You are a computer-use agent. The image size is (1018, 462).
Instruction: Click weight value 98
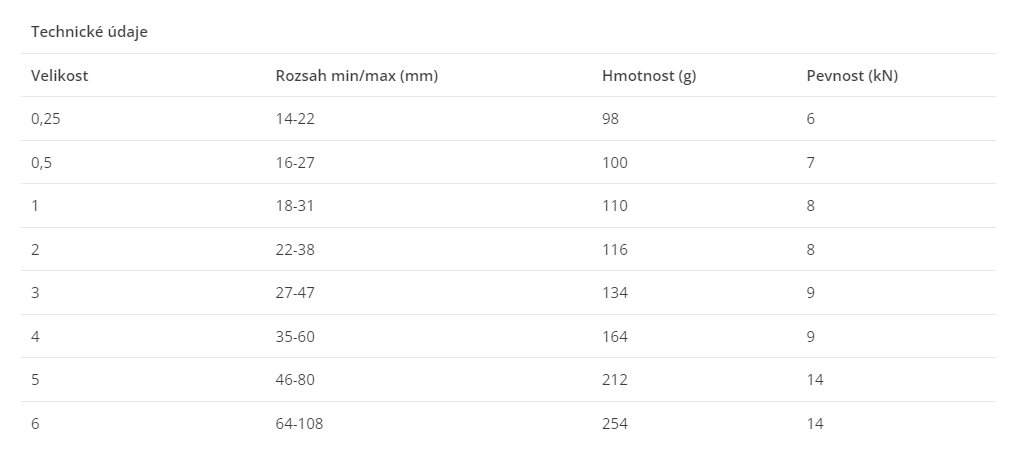tap(611, 119)
